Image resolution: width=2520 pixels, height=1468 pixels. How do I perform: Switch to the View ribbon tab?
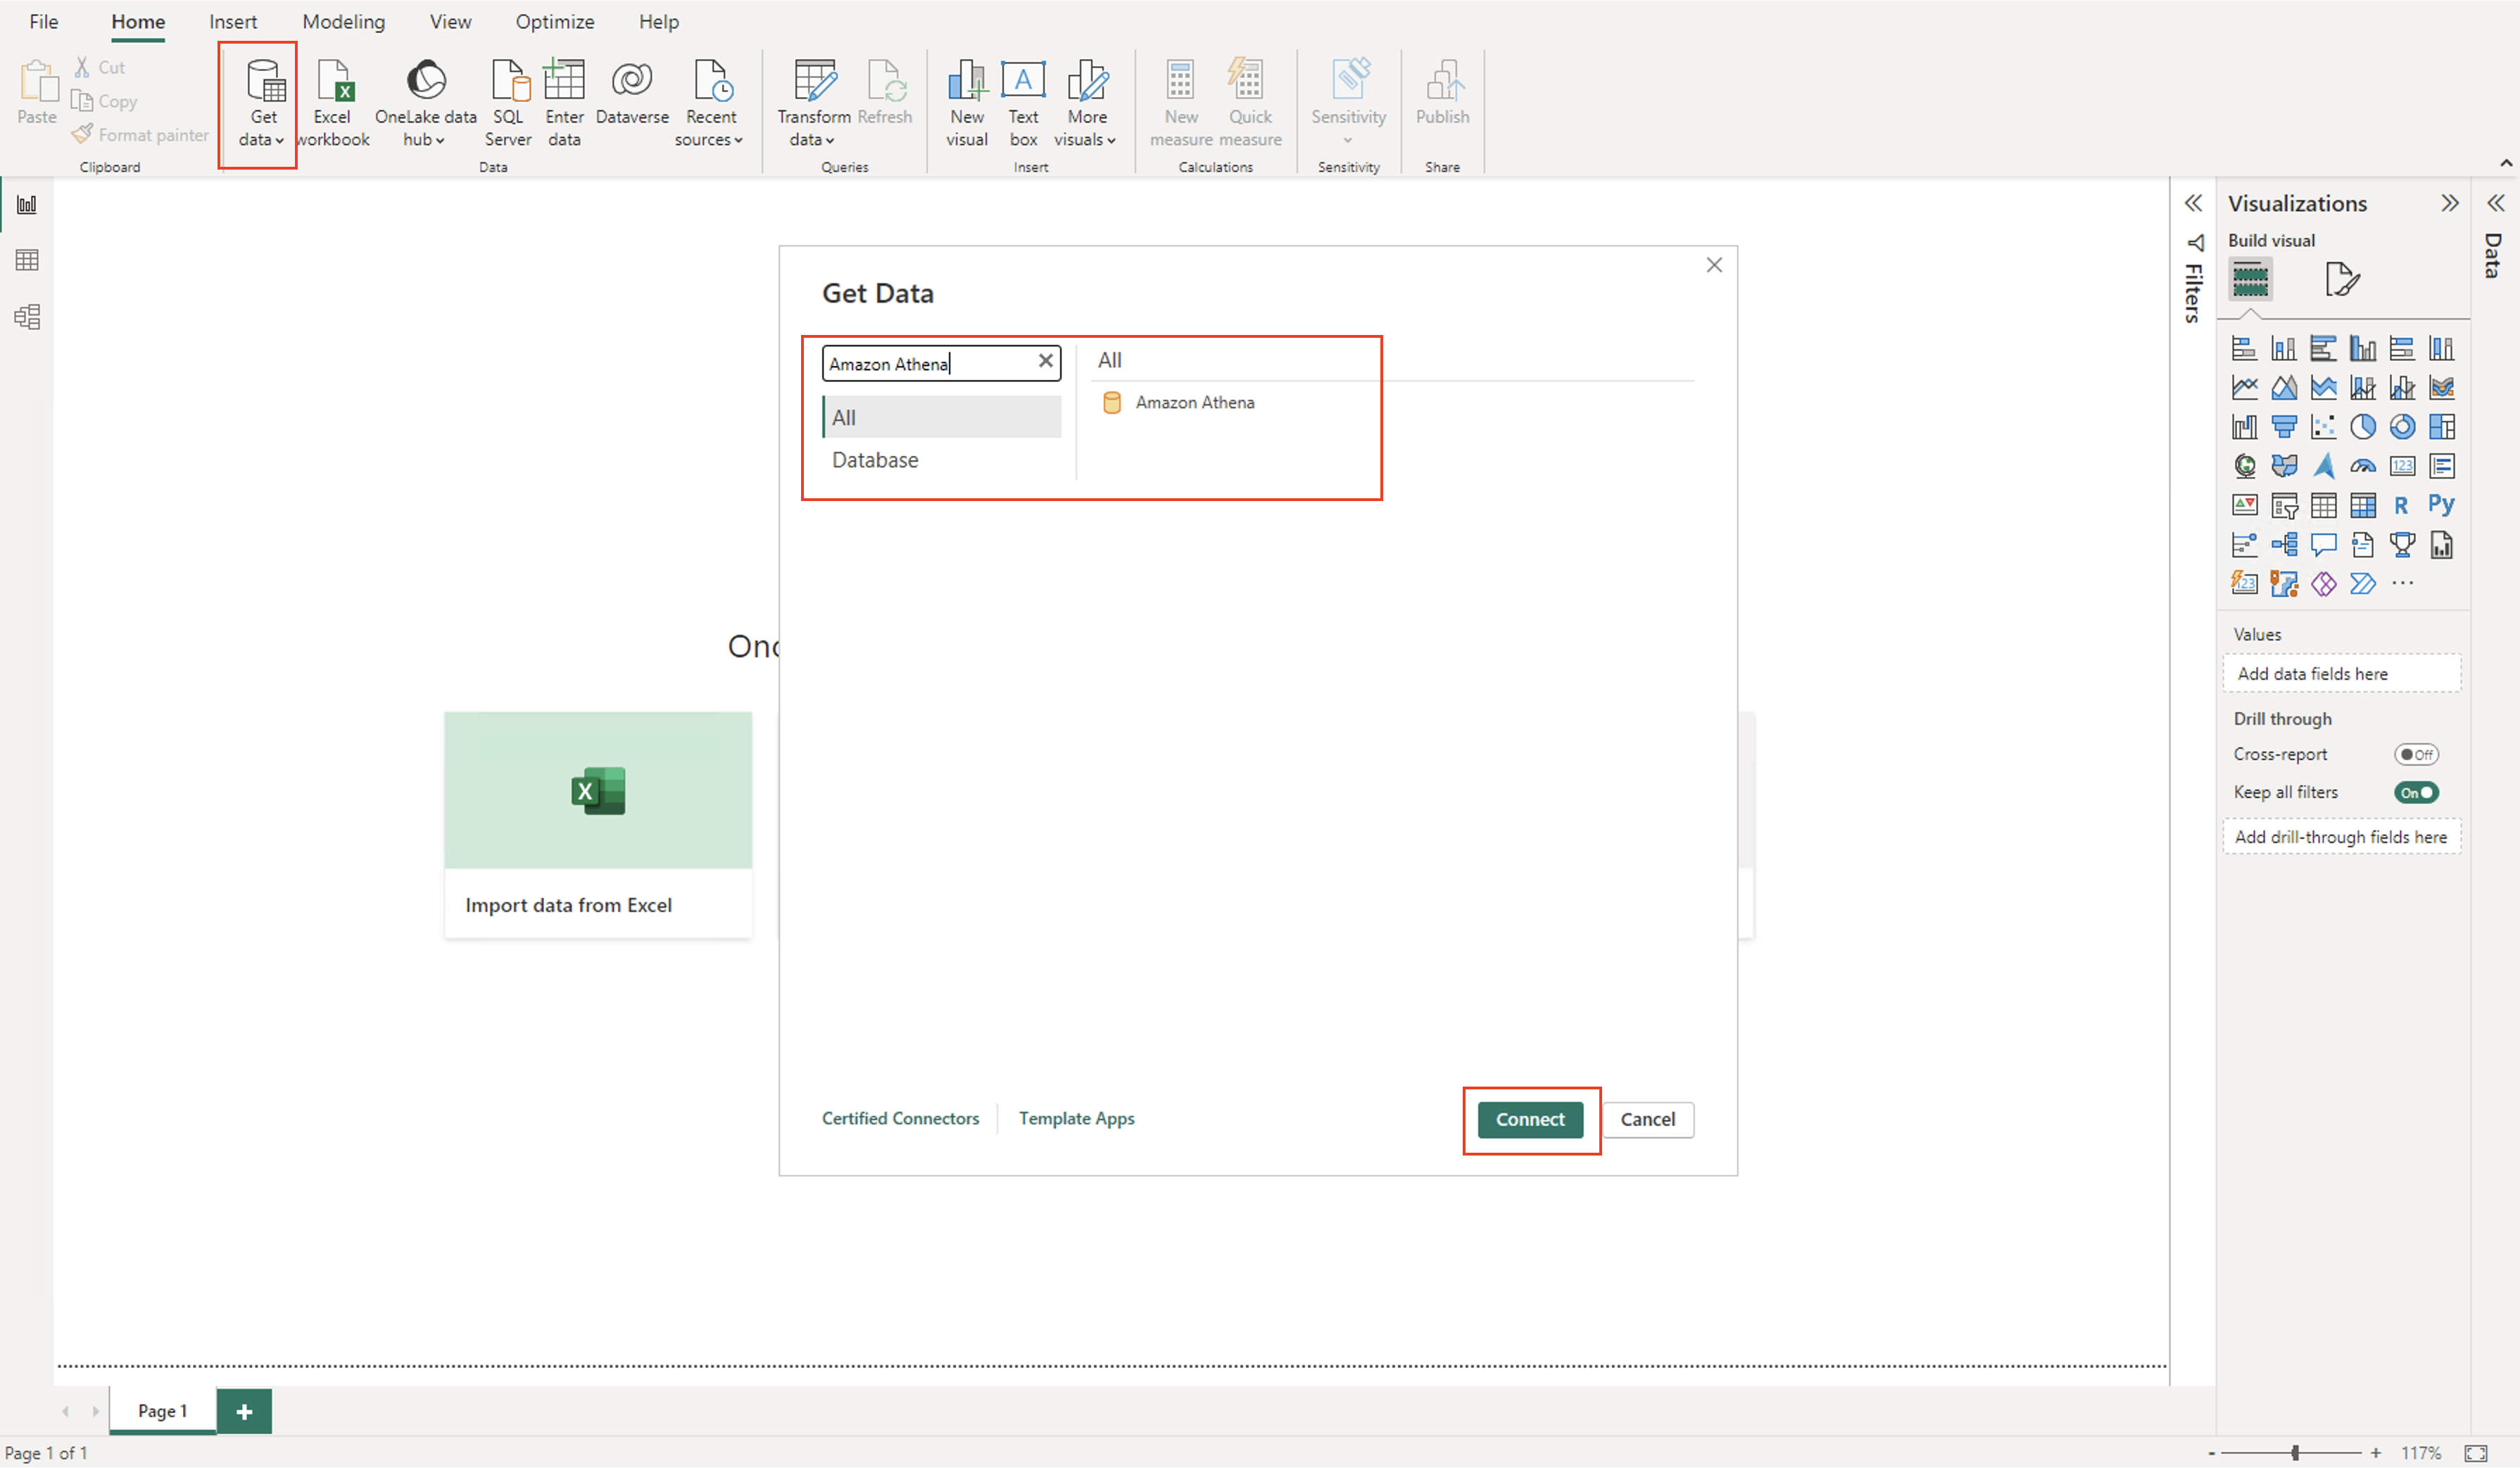click(450, 22)
